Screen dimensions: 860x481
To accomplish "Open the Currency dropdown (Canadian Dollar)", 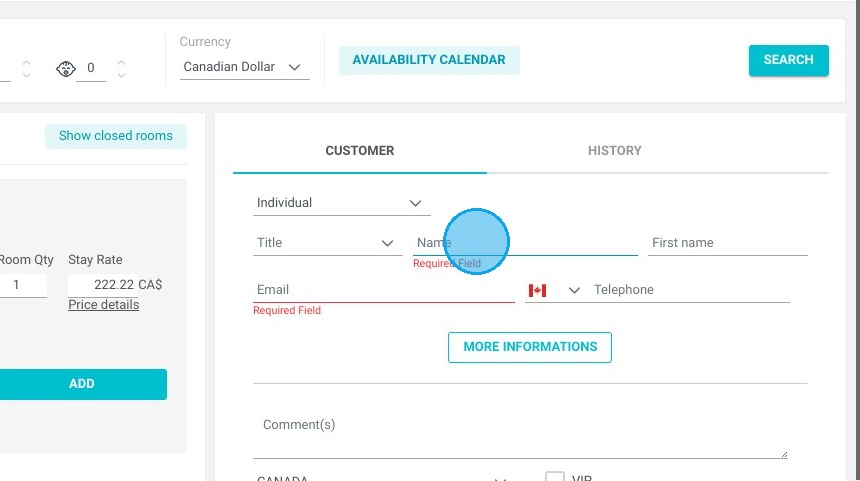I will click(x=245, y=67).
